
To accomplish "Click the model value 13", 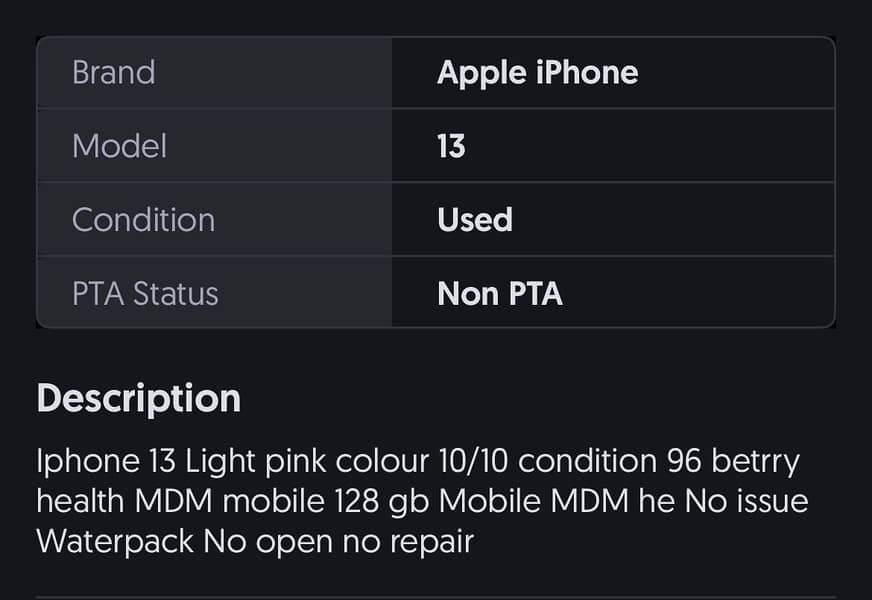I will [450, 145].
